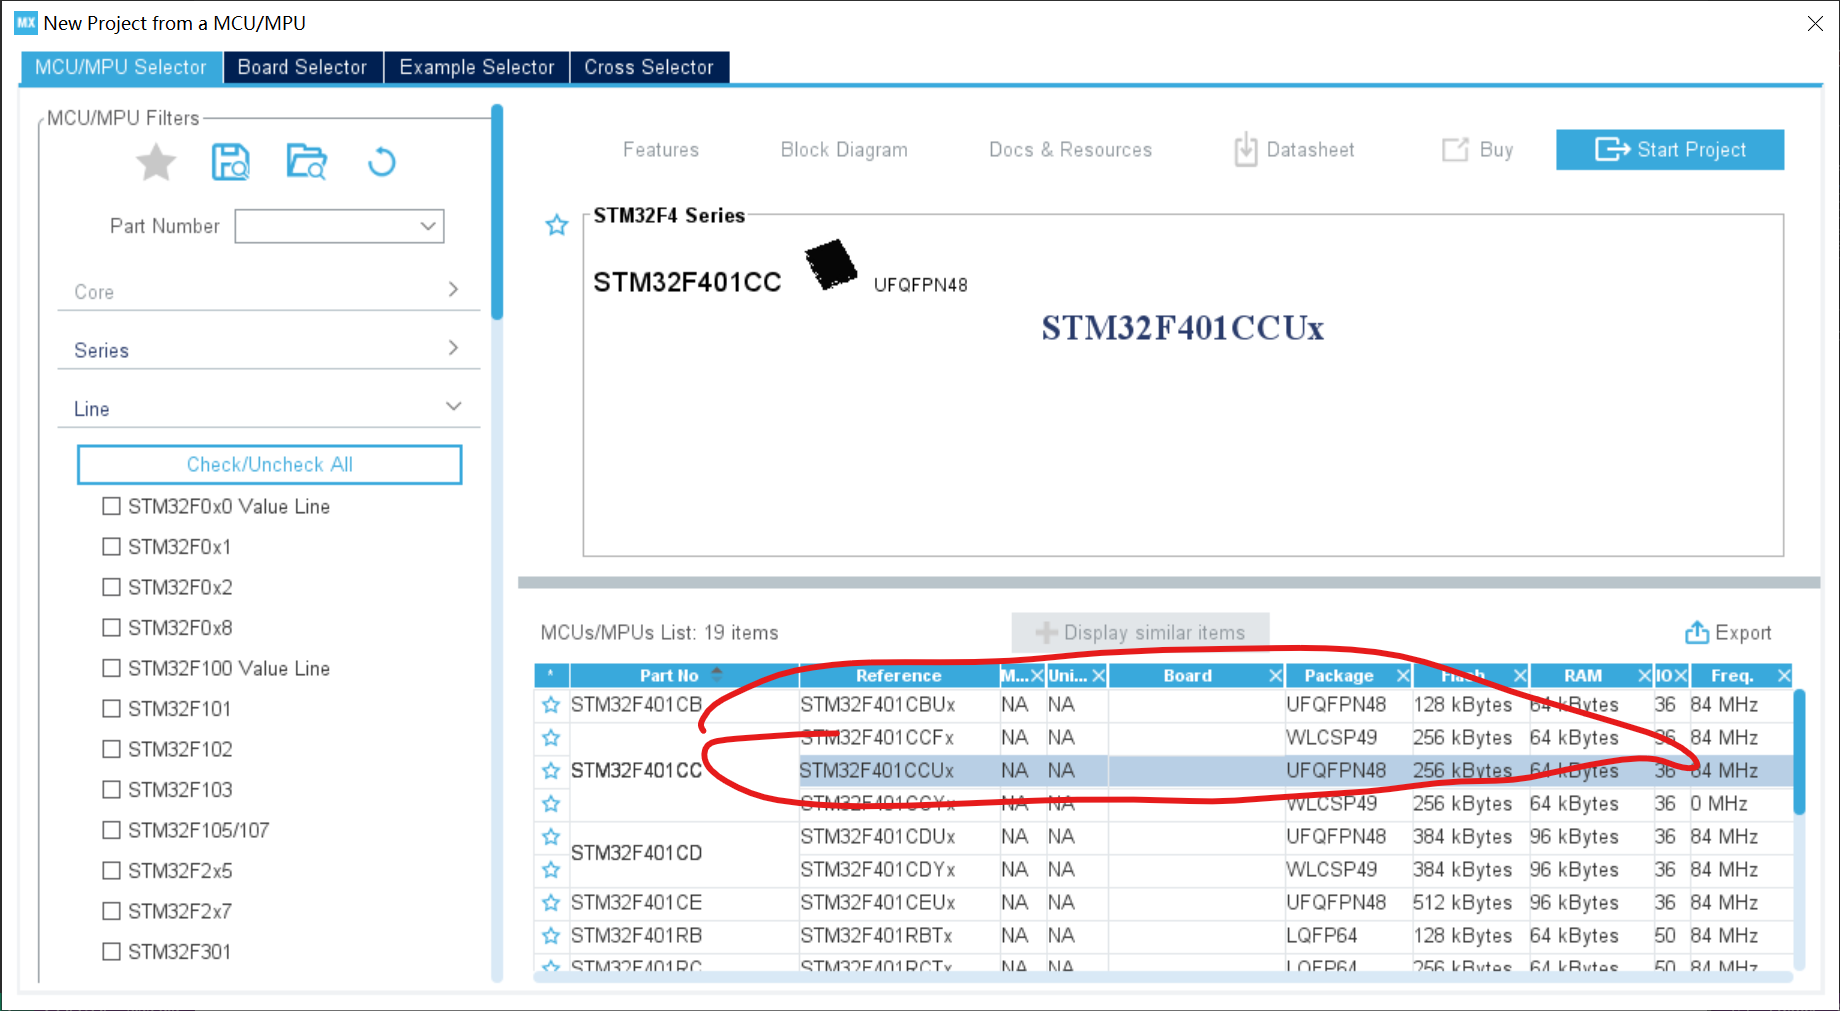This screenshot has height=1011, width=1840.
Task: Click the Start Project button
Action: click(1669, 150)
